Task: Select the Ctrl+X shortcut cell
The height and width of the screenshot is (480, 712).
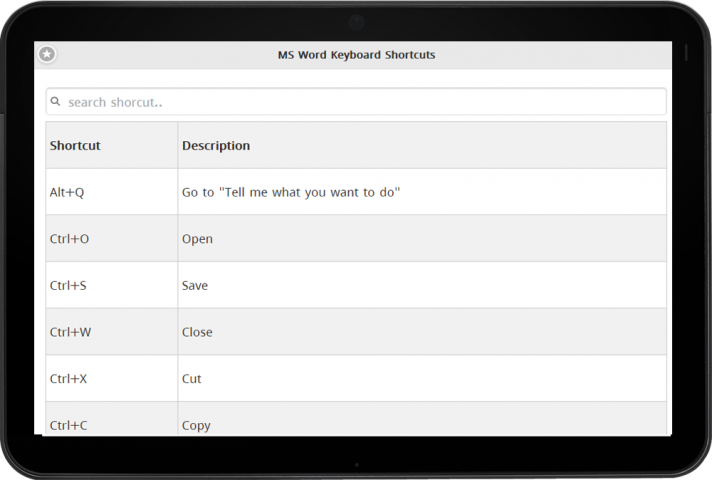Action: click(69, 379)
